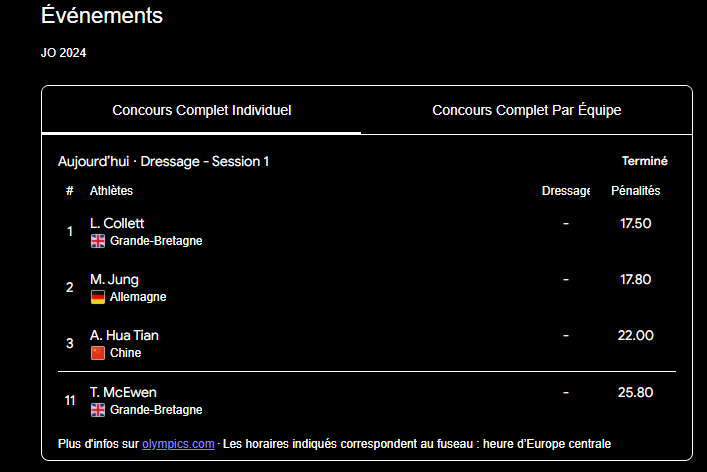Click the Dressage - Session 1 title

(209, 161)
